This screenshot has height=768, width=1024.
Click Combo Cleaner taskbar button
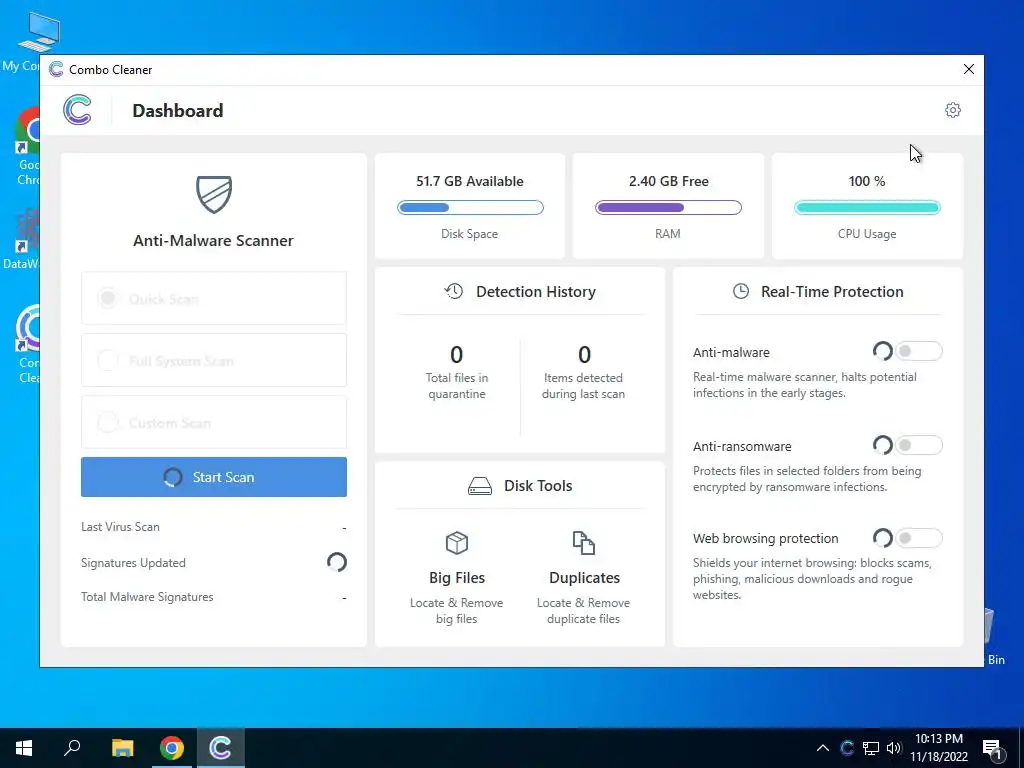tap(220, 748)
